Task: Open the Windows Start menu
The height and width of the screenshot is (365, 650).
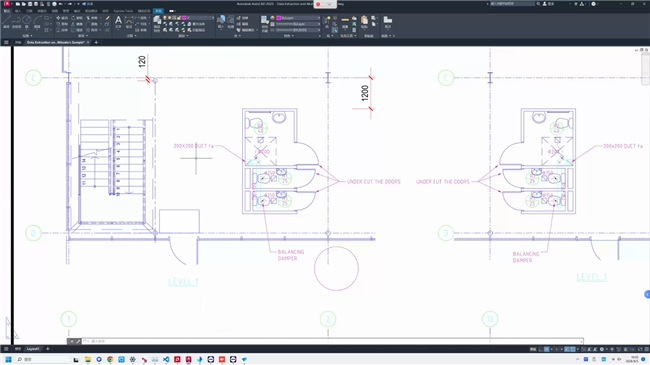Action: coord(8,359)
